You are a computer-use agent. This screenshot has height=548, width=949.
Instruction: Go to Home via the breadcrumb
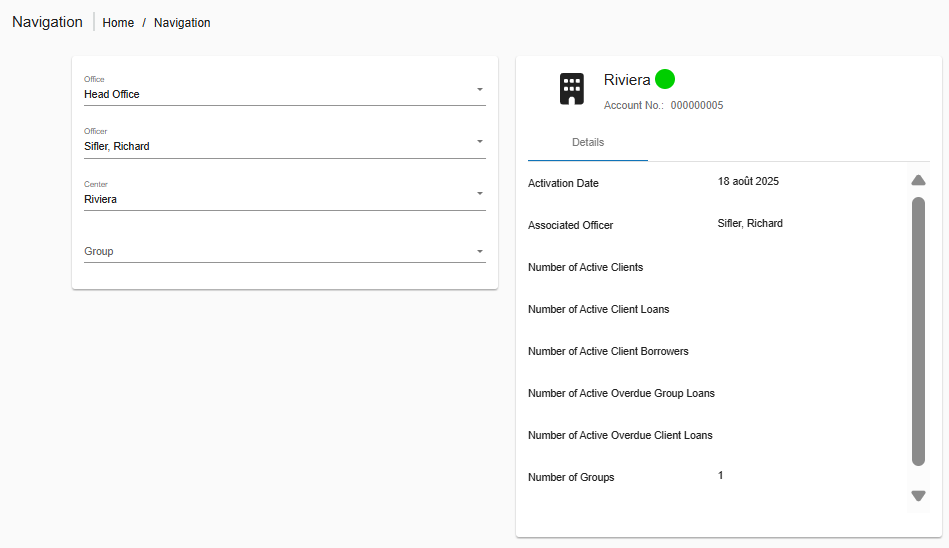pos(118,23)
